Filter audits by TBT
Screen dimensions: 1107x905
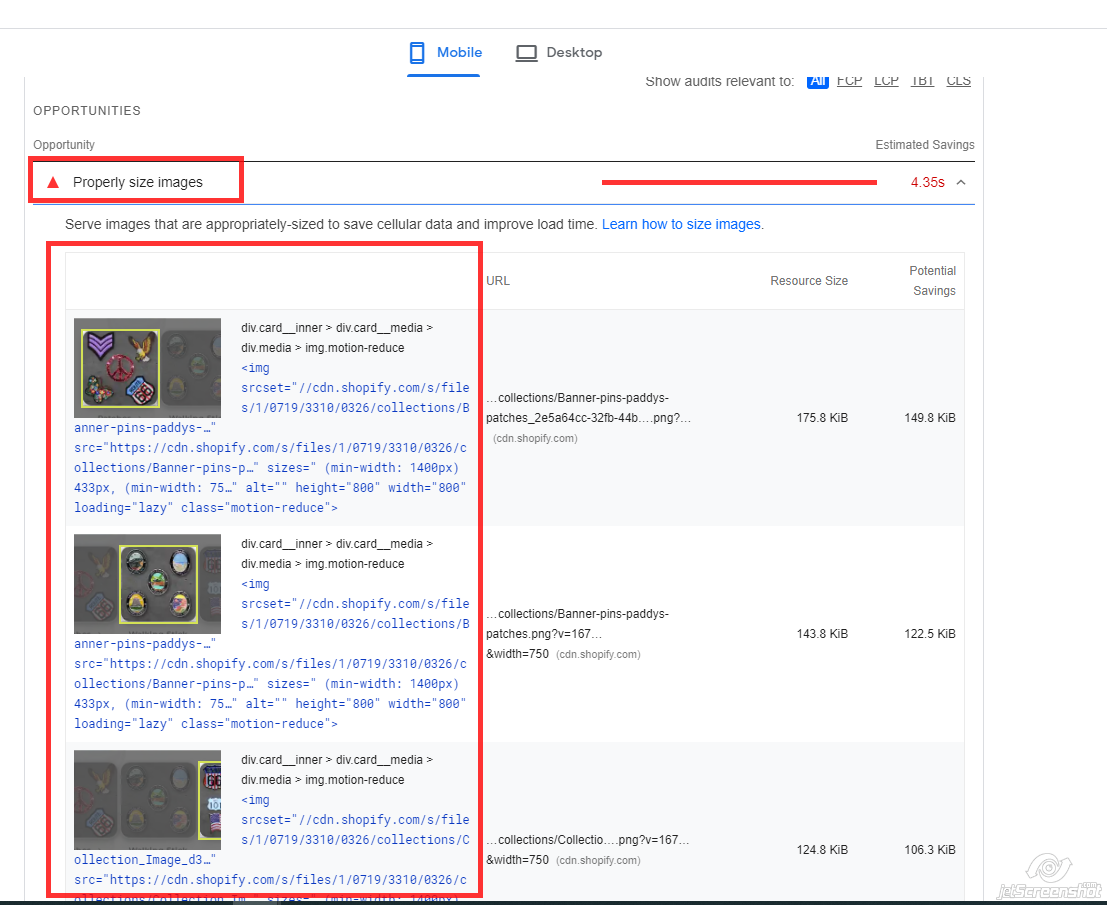[922, 81]
